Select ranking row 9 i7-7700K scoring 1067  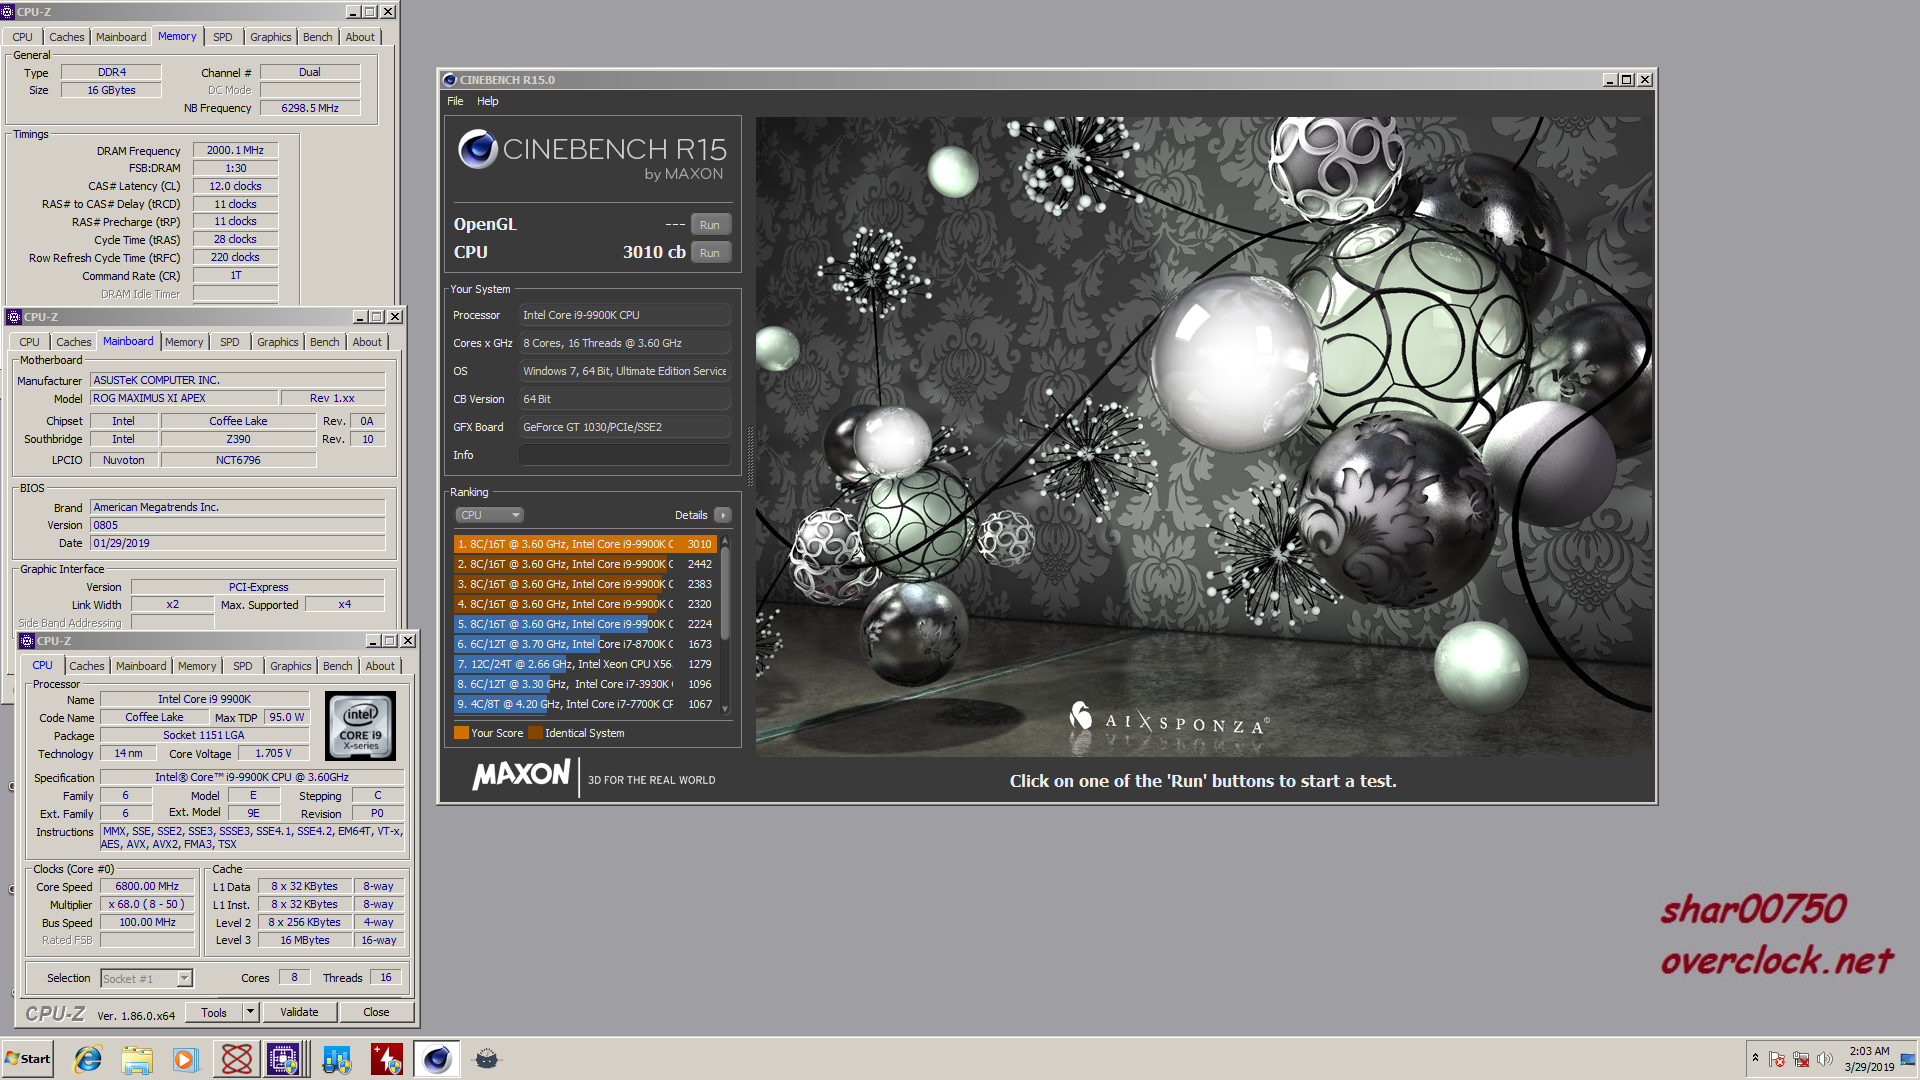[585, 704]
